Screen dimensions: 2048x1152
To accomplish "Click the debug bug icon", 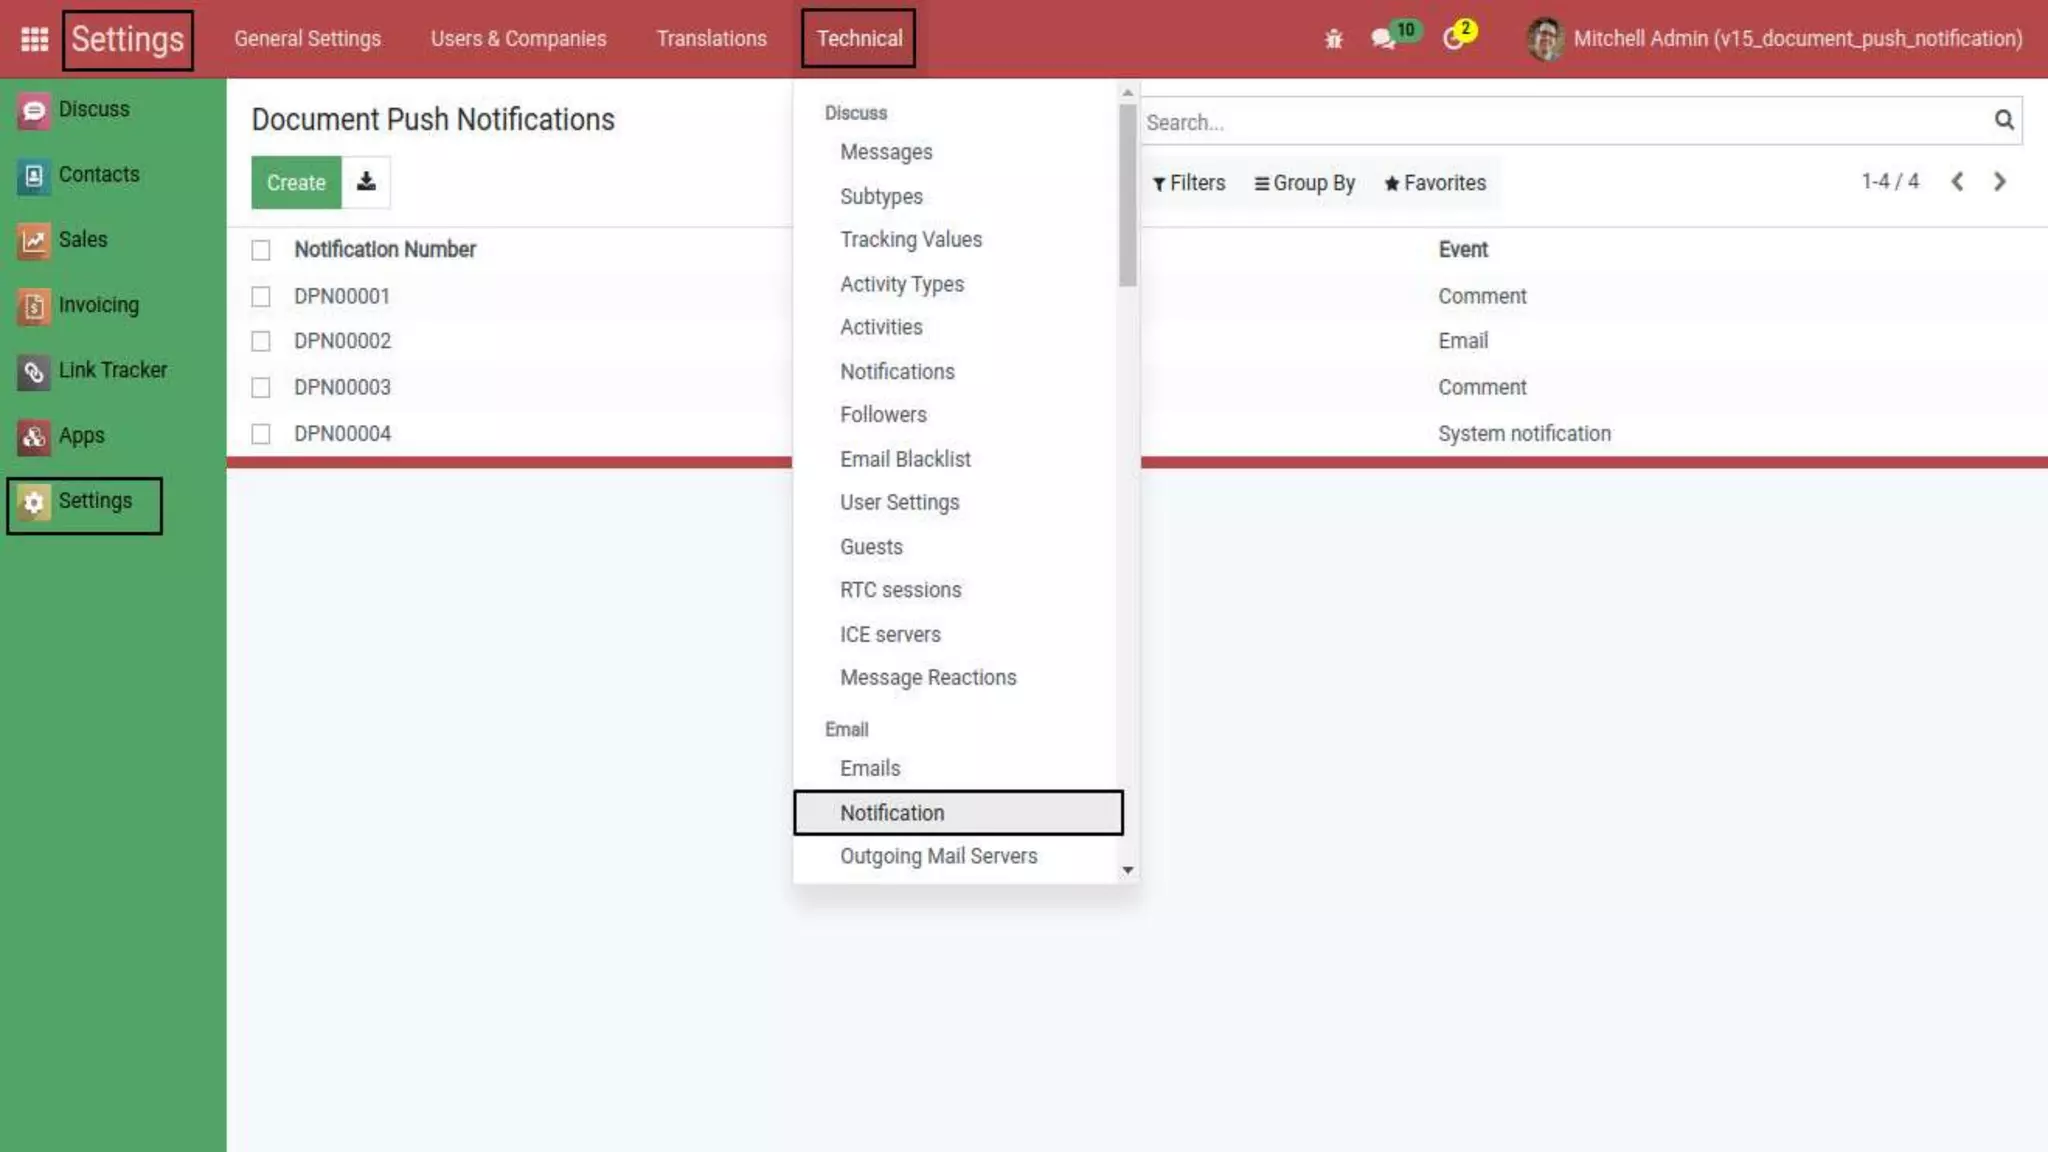I will [x=1333, y=39].
